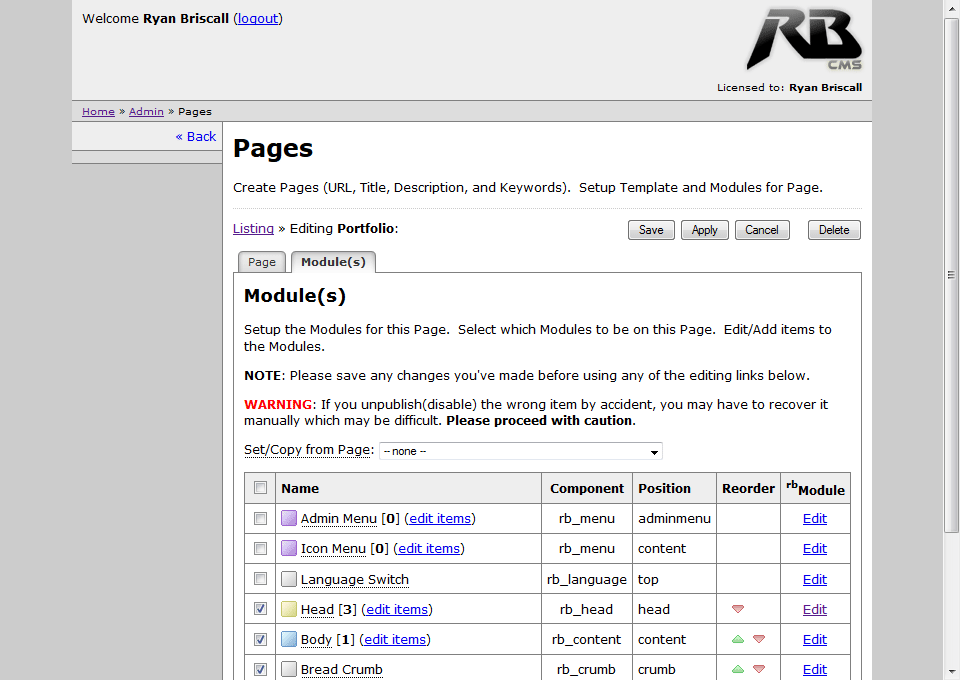Open the Set/Copy from Page dropdown

pos(520,451)
